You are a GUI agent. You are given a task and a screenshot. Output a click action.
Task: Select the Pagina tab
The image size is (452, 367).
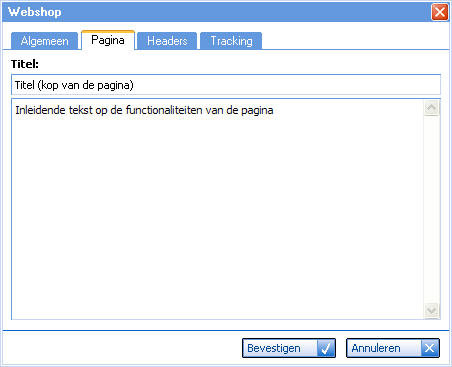(108, 40)
